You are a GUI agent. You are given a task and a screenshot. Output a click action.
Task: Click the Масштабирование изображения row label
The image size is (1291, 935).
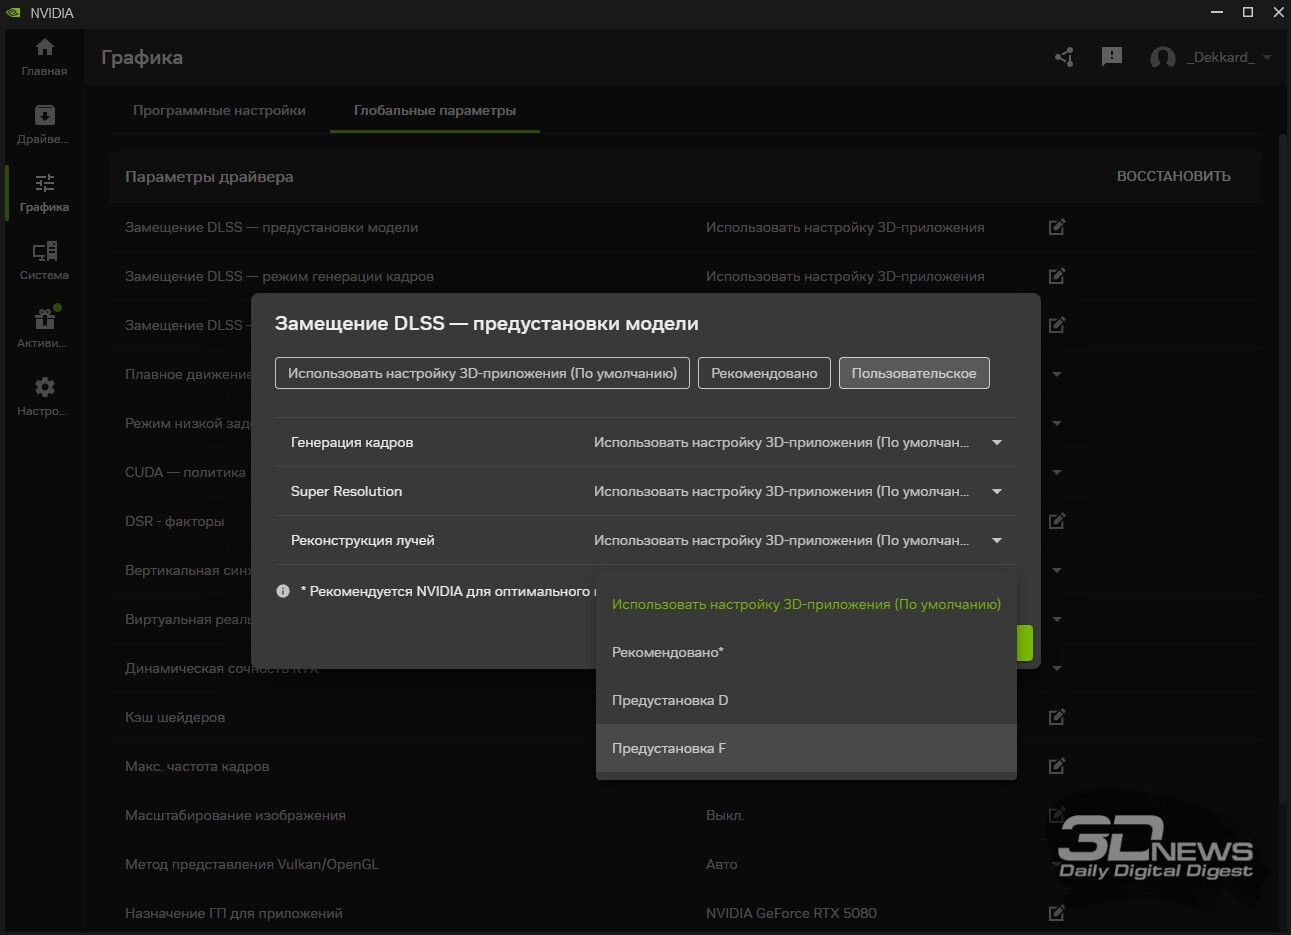click(x=235, y=815)
